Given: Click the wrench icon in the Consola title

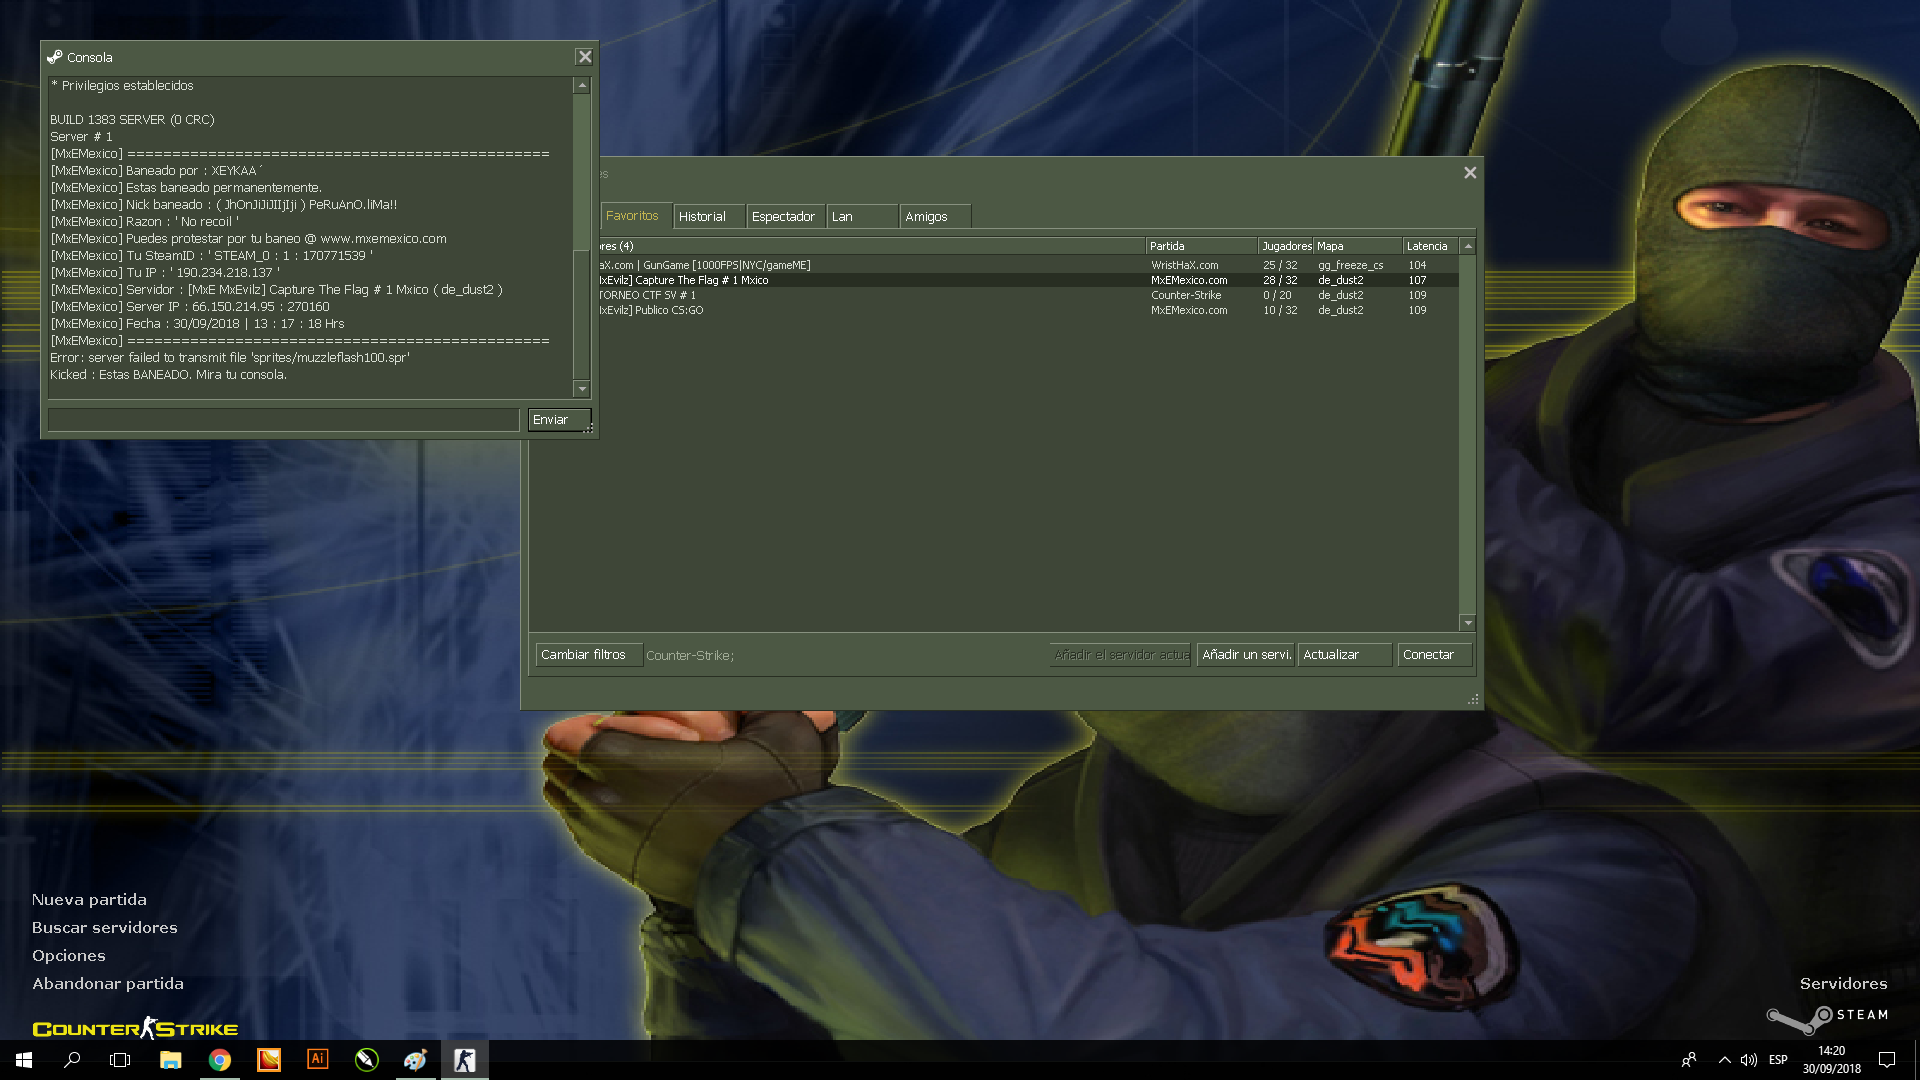Looking at the screenshot, I should (55, 57).
